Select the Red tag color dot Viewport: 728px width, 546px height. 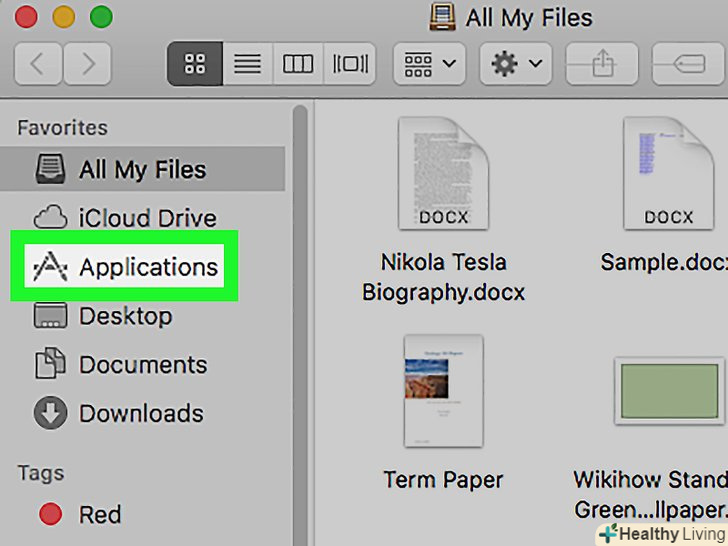(x=50, y=515)
